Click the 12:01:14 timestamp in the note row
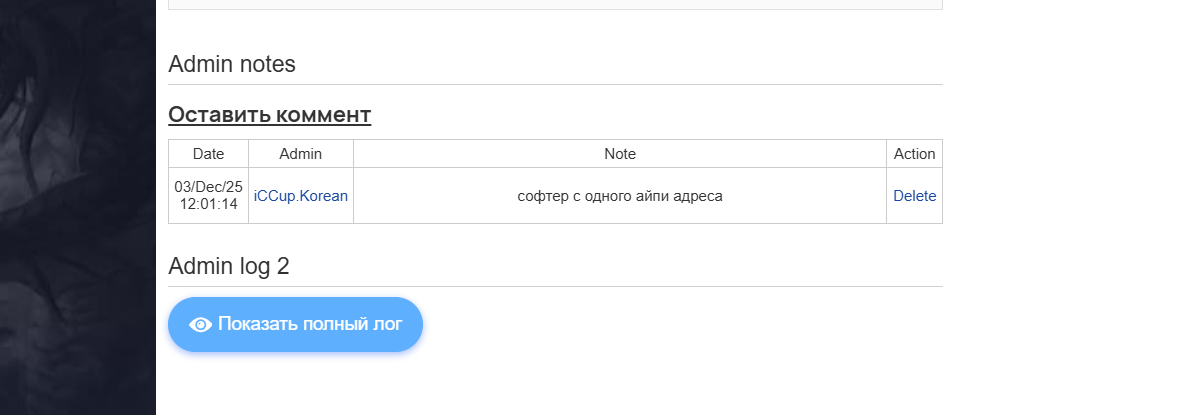The height and width of the screenshot is (415, 1189). point(208,204)
